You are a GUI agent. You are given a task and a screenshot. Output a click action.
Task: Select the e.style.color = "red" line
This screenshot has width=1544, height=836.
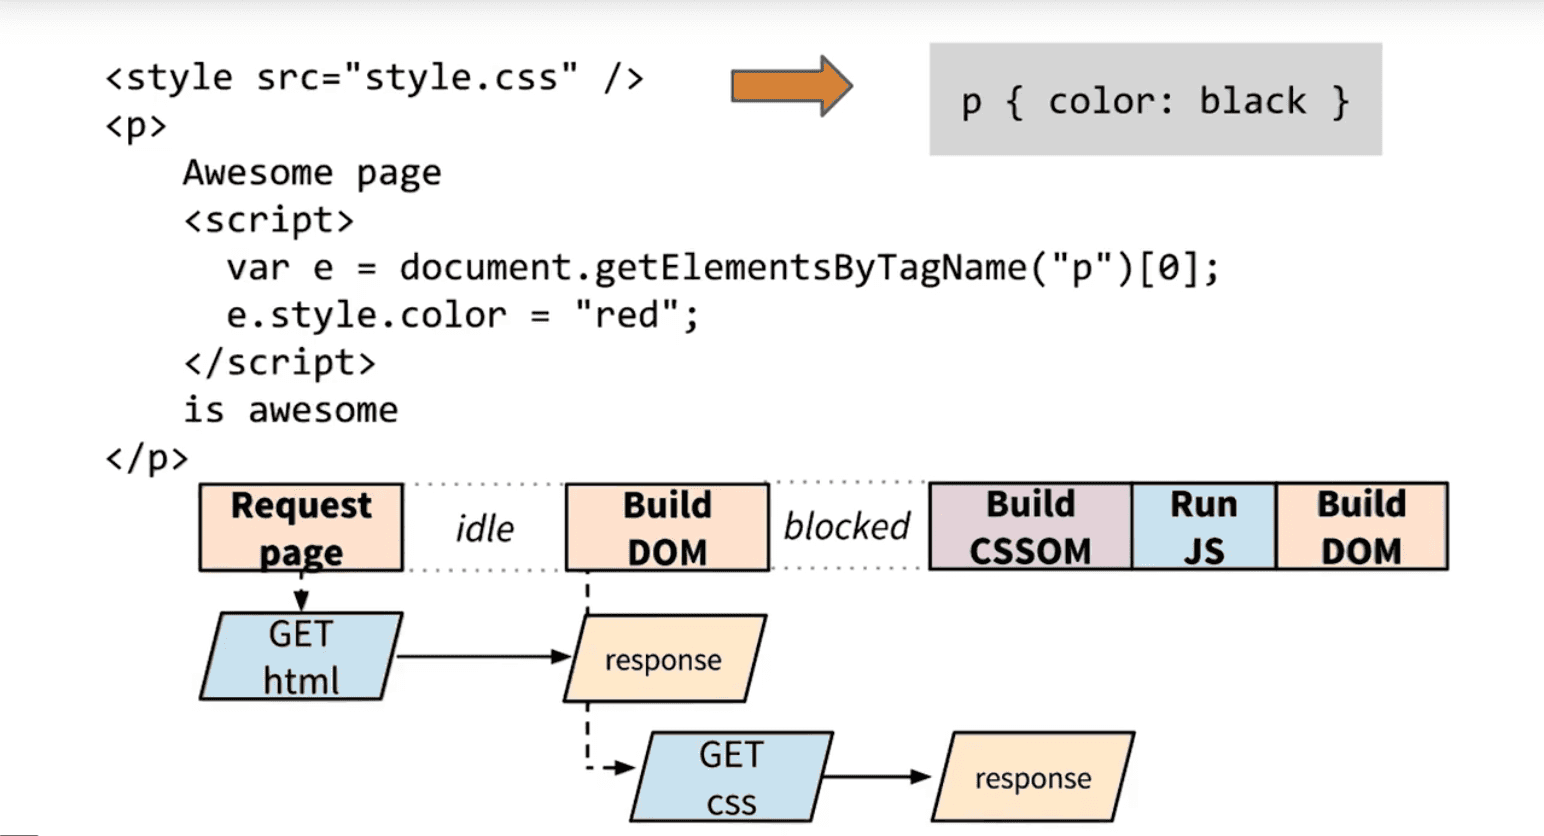coord(462,315)
